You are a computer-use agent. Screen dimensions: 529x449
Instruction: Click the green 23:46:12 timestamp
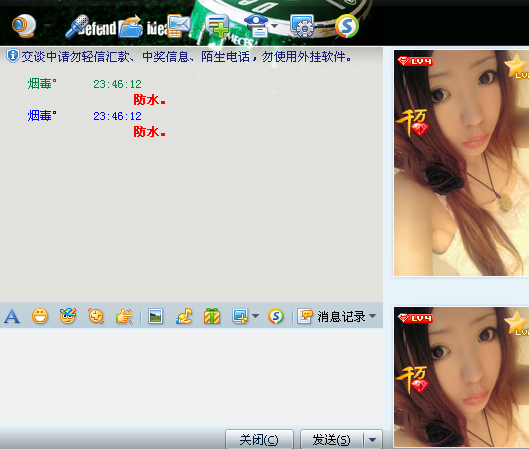click(x=117, y=84)
